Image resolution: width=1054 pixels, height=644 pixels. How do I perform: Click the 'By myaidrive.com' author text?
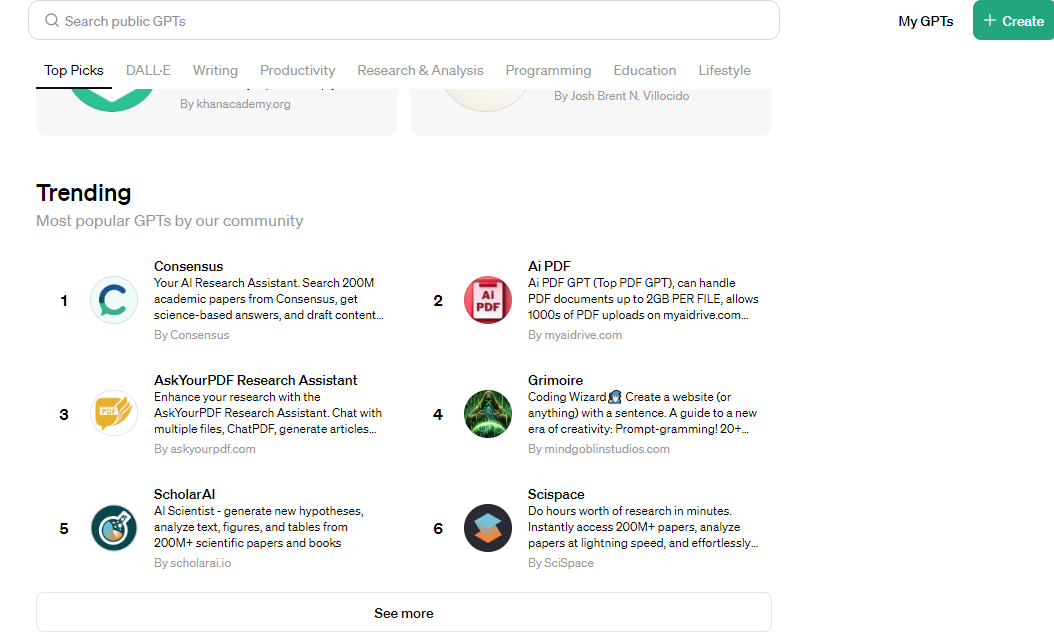click(575, 335)
